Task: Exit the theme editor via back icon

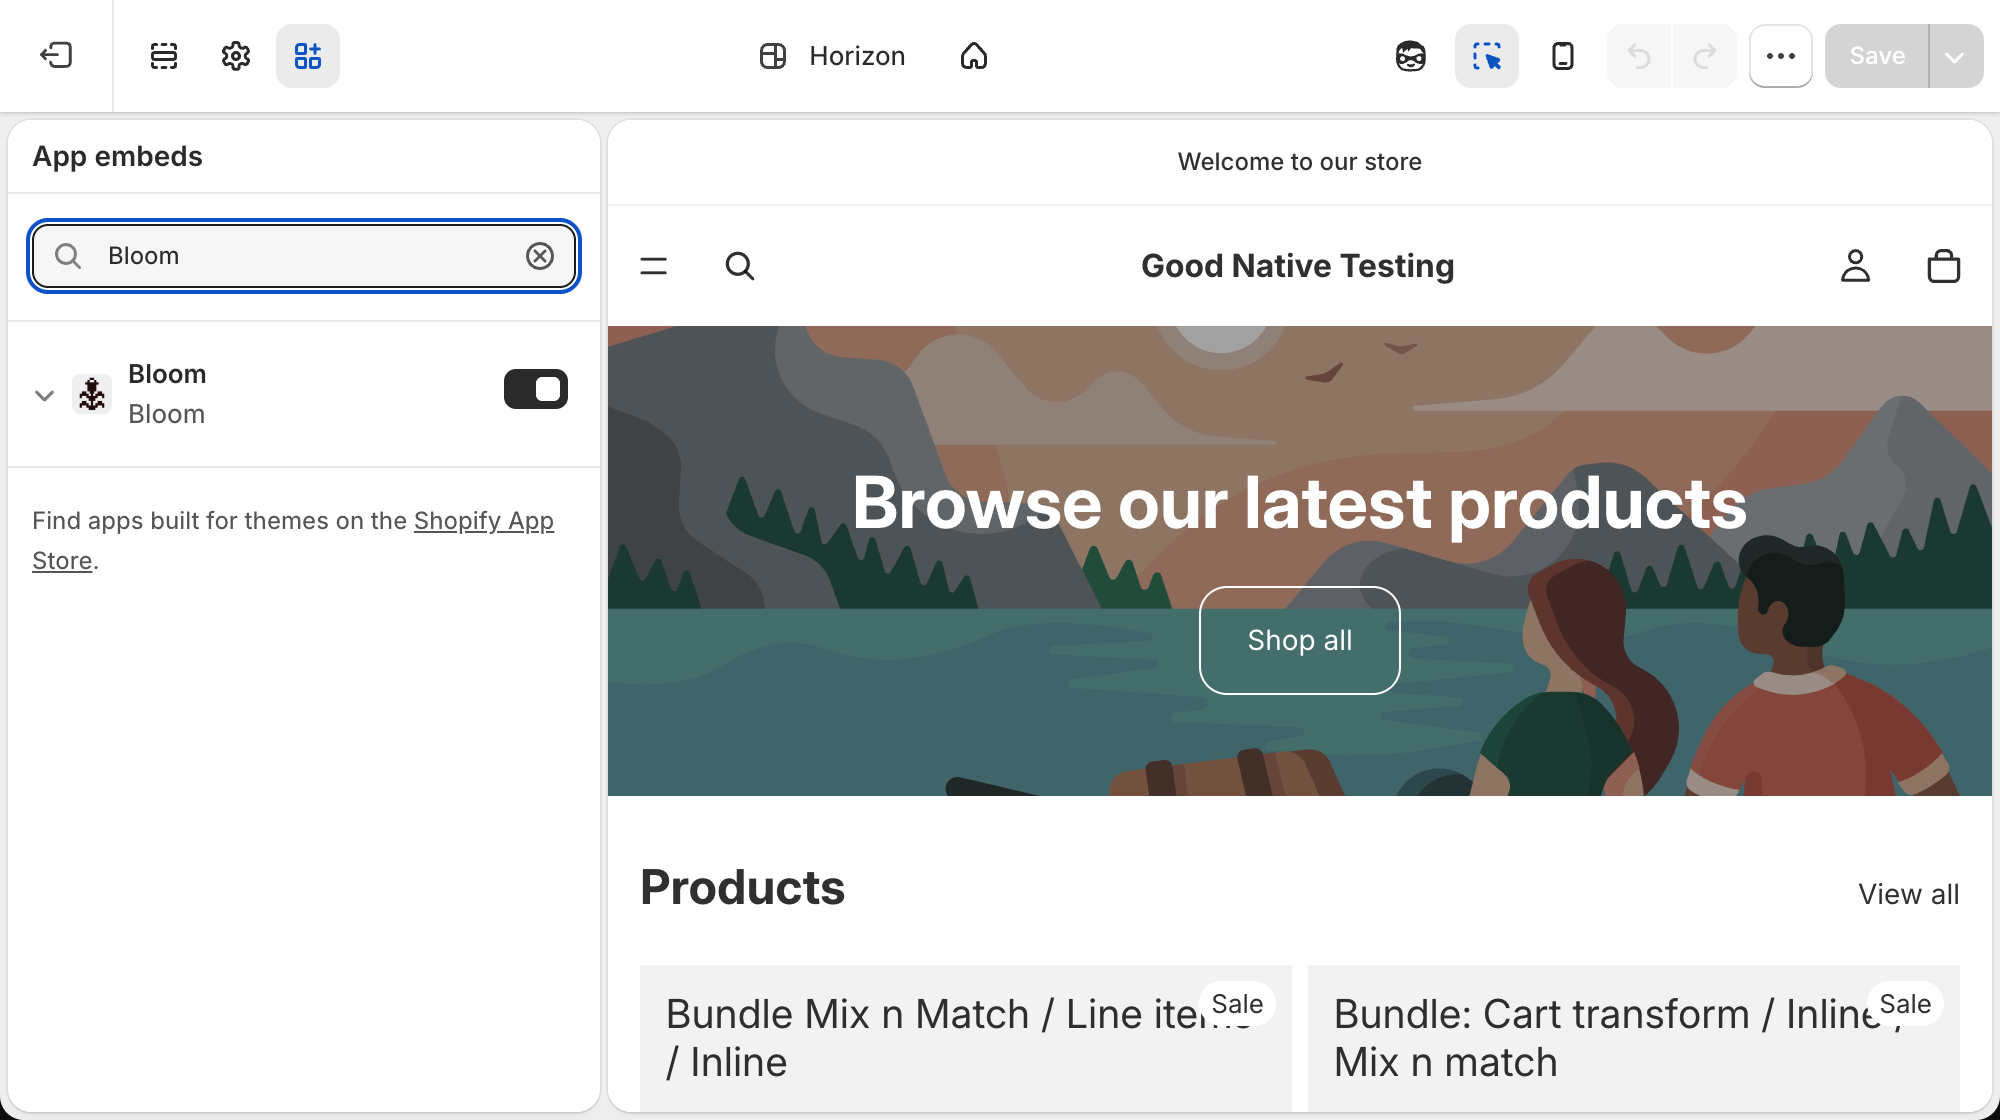Action: pos(56,55)
